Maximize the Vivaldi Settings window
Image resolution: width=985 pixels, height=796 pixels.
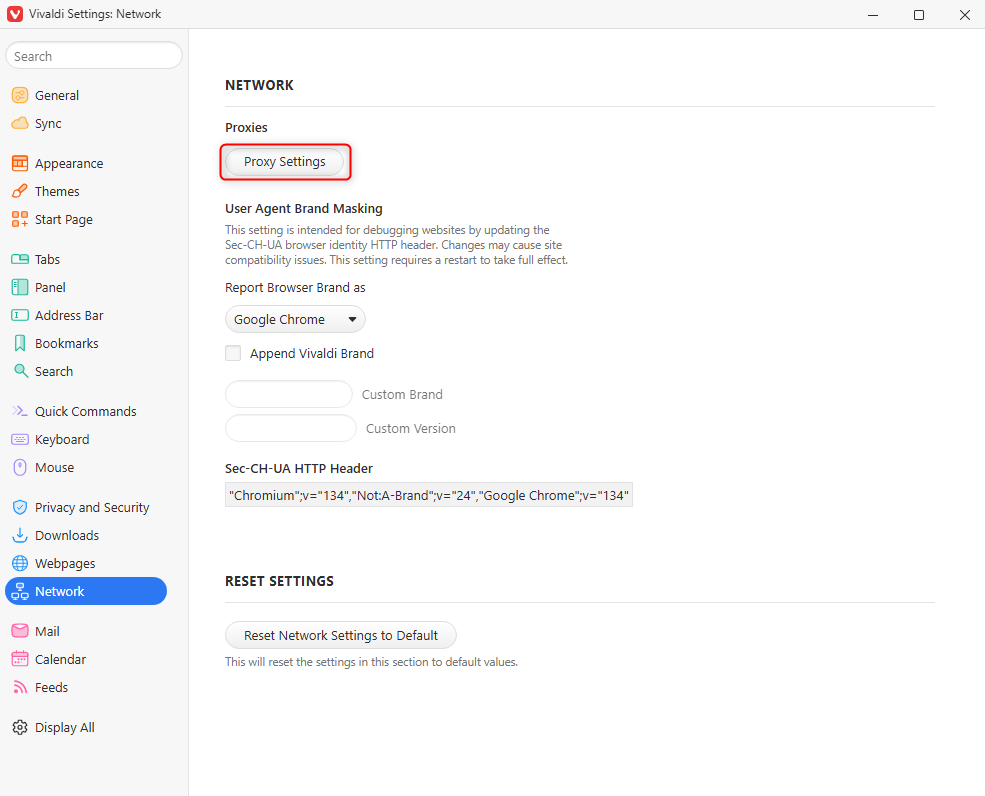coord(918,14)
